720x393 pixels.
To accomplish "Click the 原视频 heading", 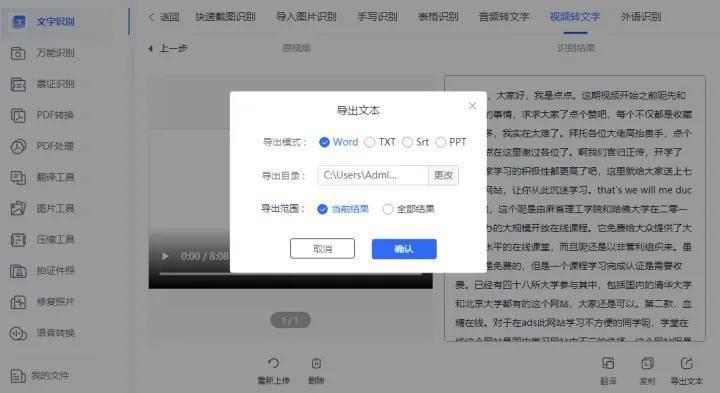I will 297,48.
